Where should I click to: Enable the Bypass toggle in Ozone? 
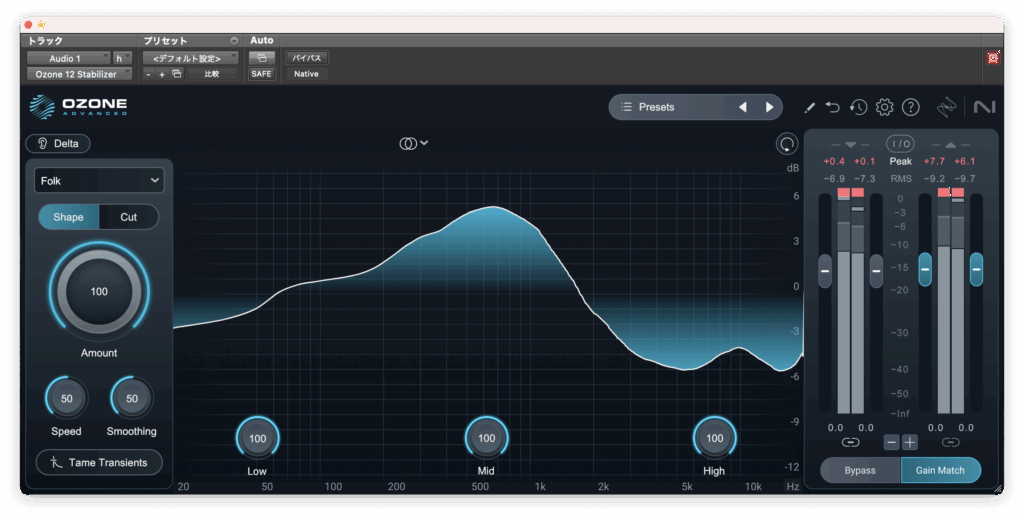(x=859, y=470)
